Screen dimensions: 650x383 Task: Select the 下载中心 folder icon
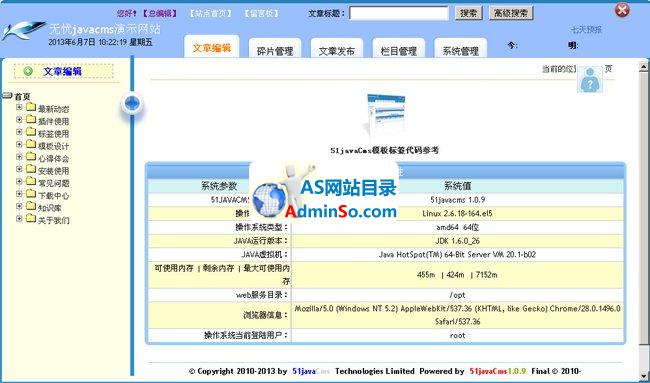point(31,194)
